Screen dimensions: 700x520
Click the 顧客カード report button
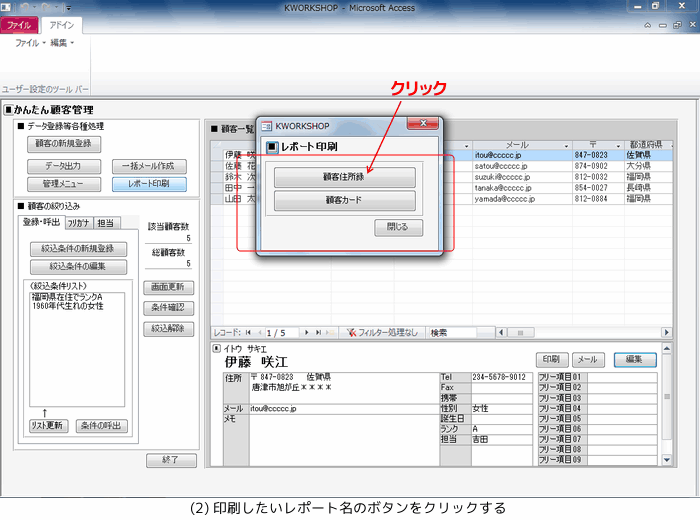(344, 200)
